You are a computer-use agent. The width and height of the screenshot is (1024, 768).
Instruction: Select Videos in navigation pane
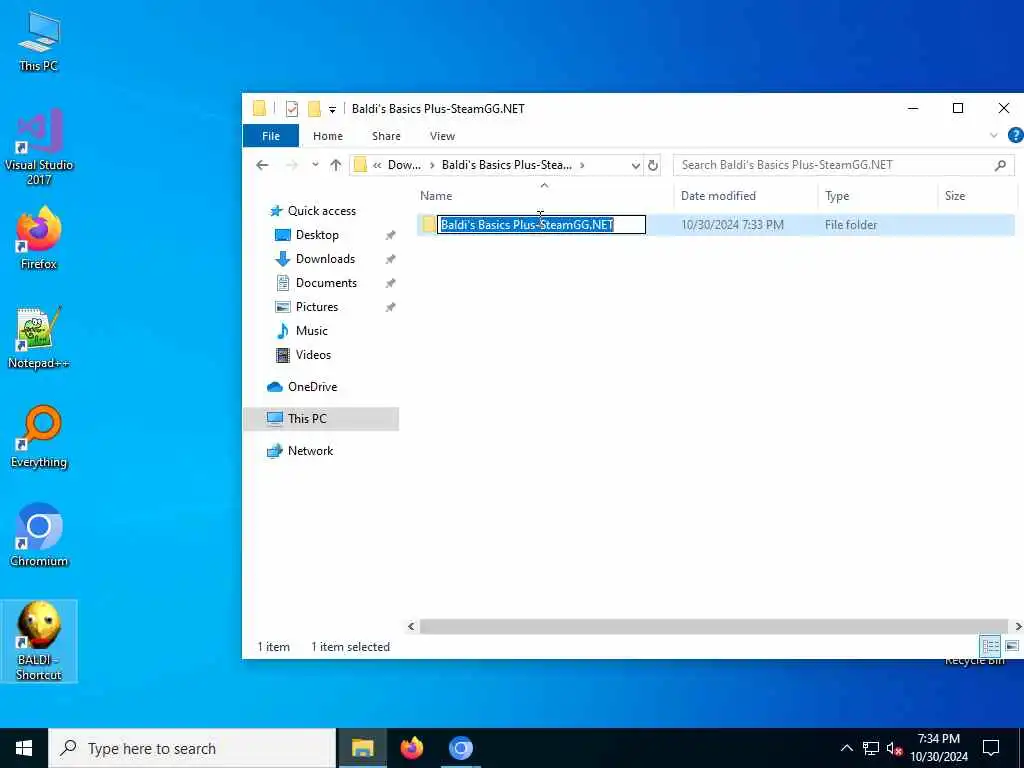click(313, 355)
